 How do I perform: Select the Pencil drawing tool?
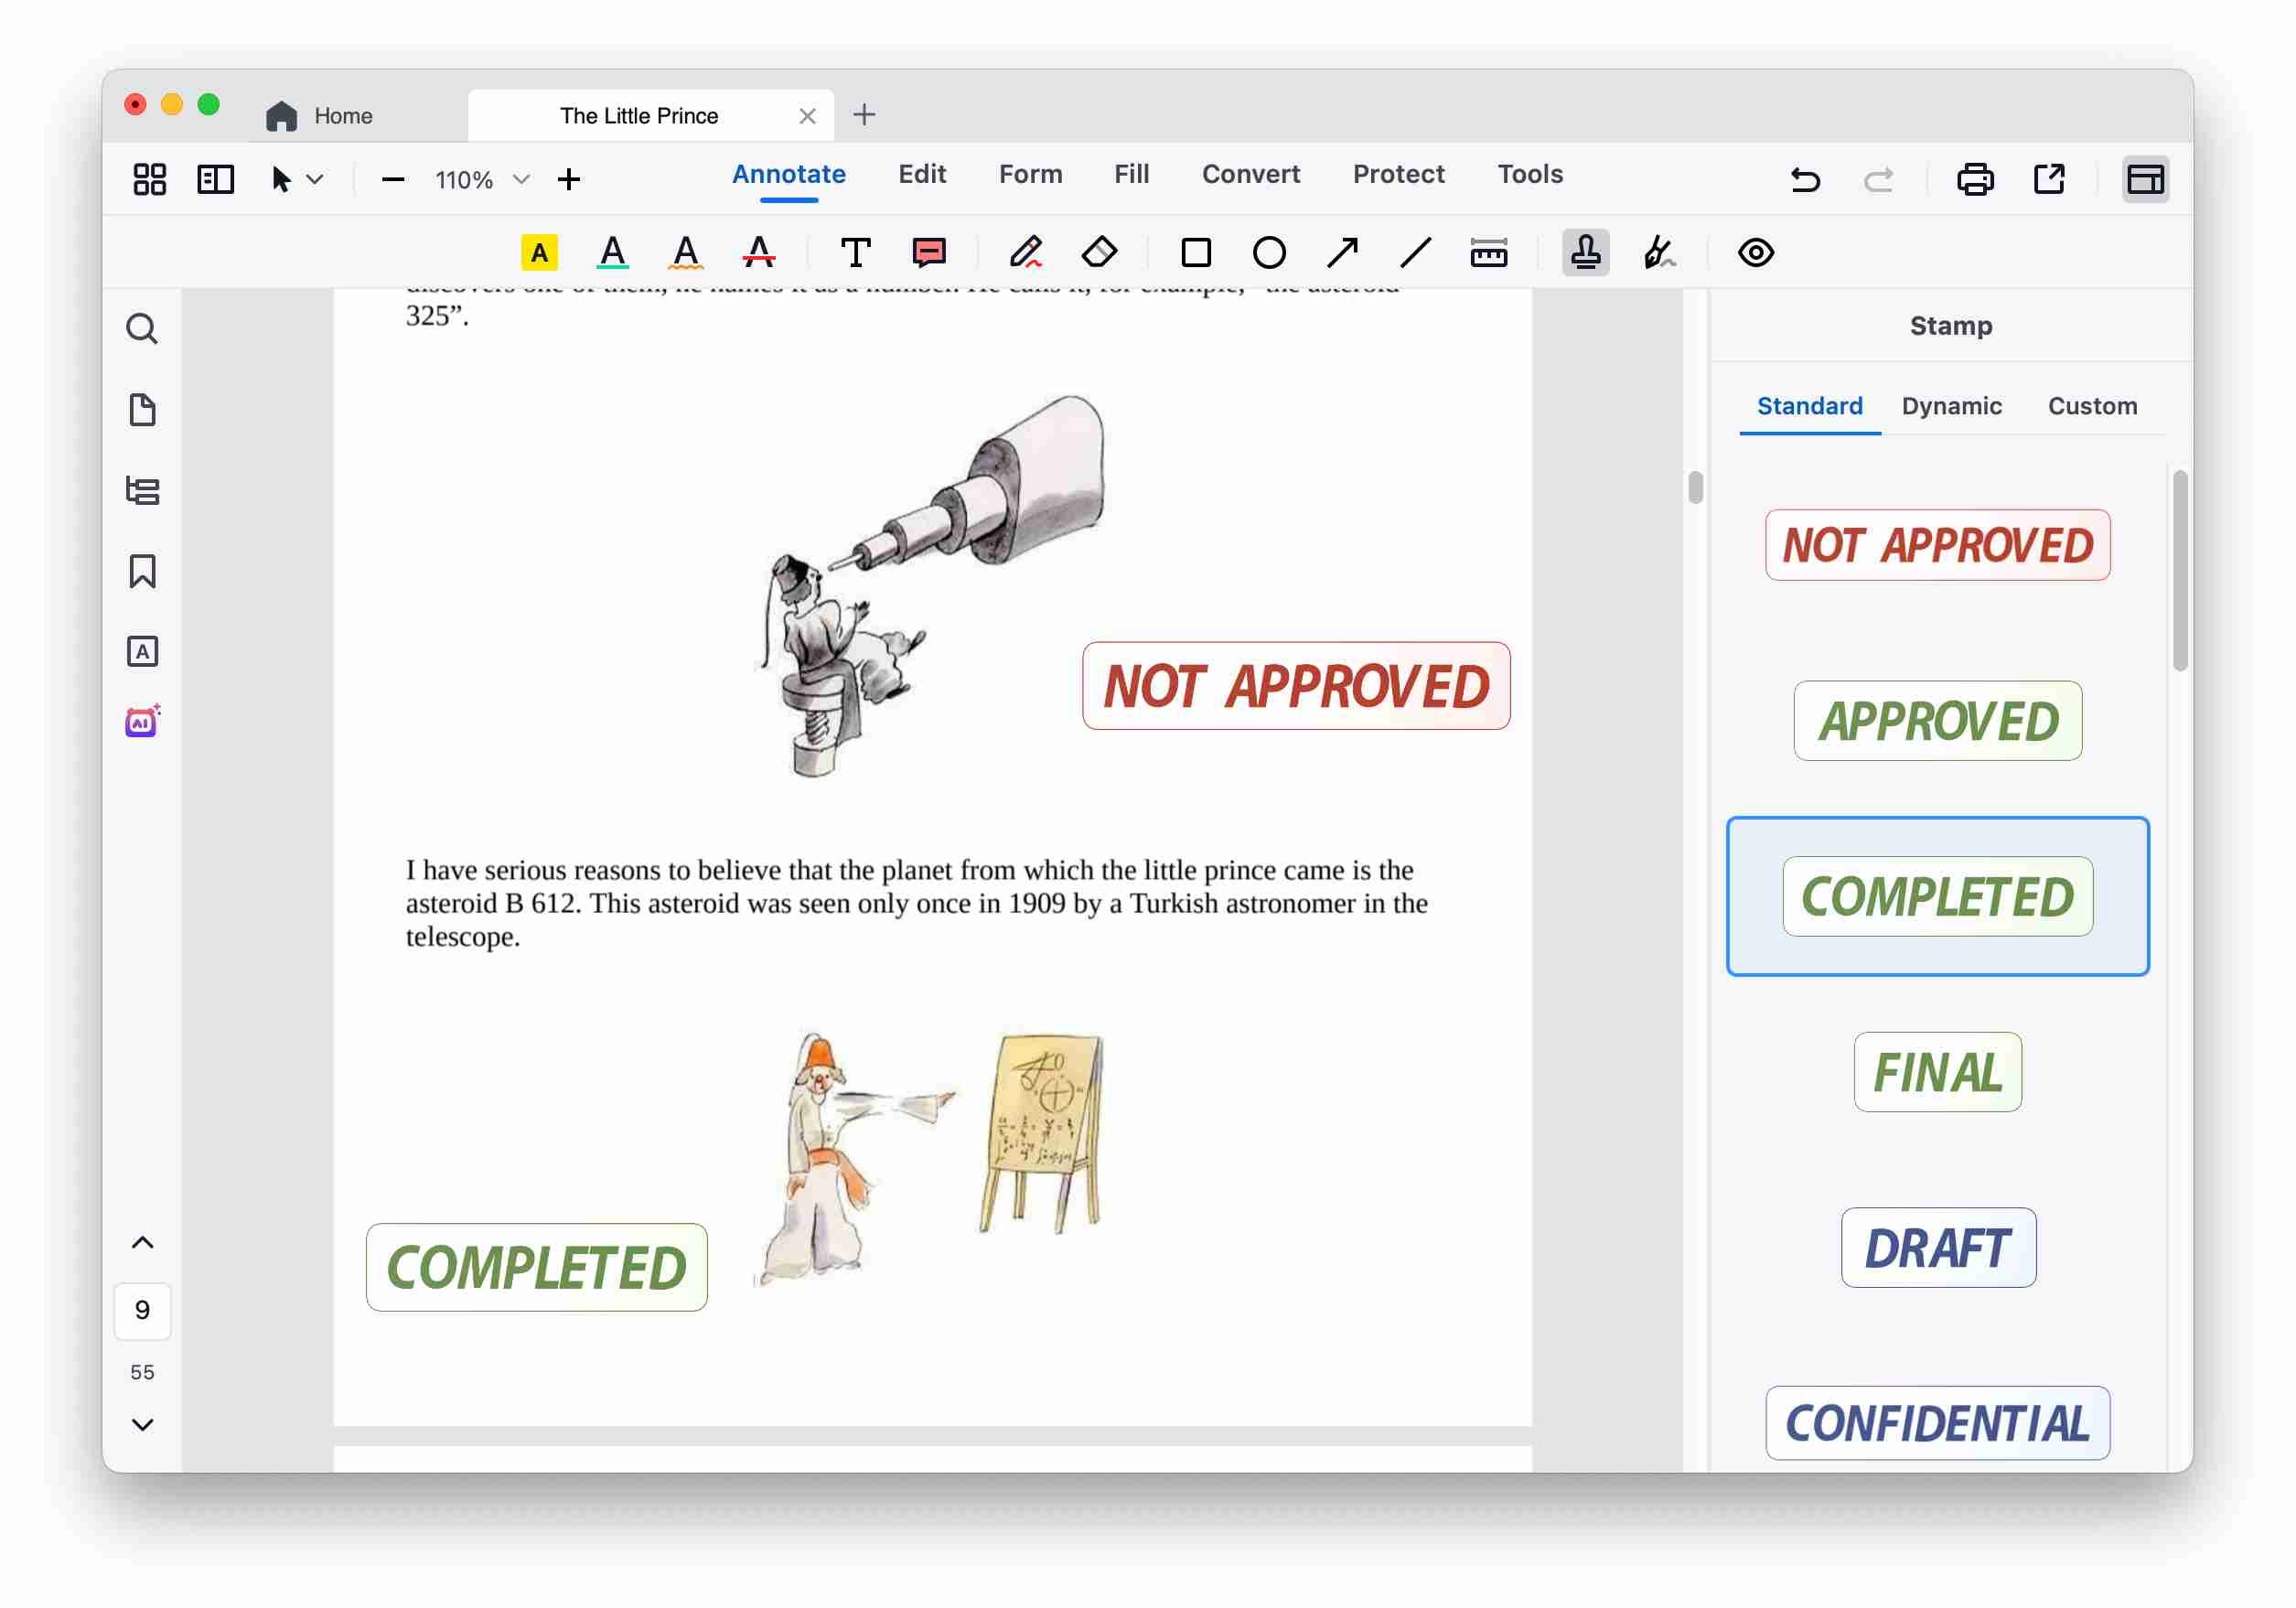[x=1026, y=252]
